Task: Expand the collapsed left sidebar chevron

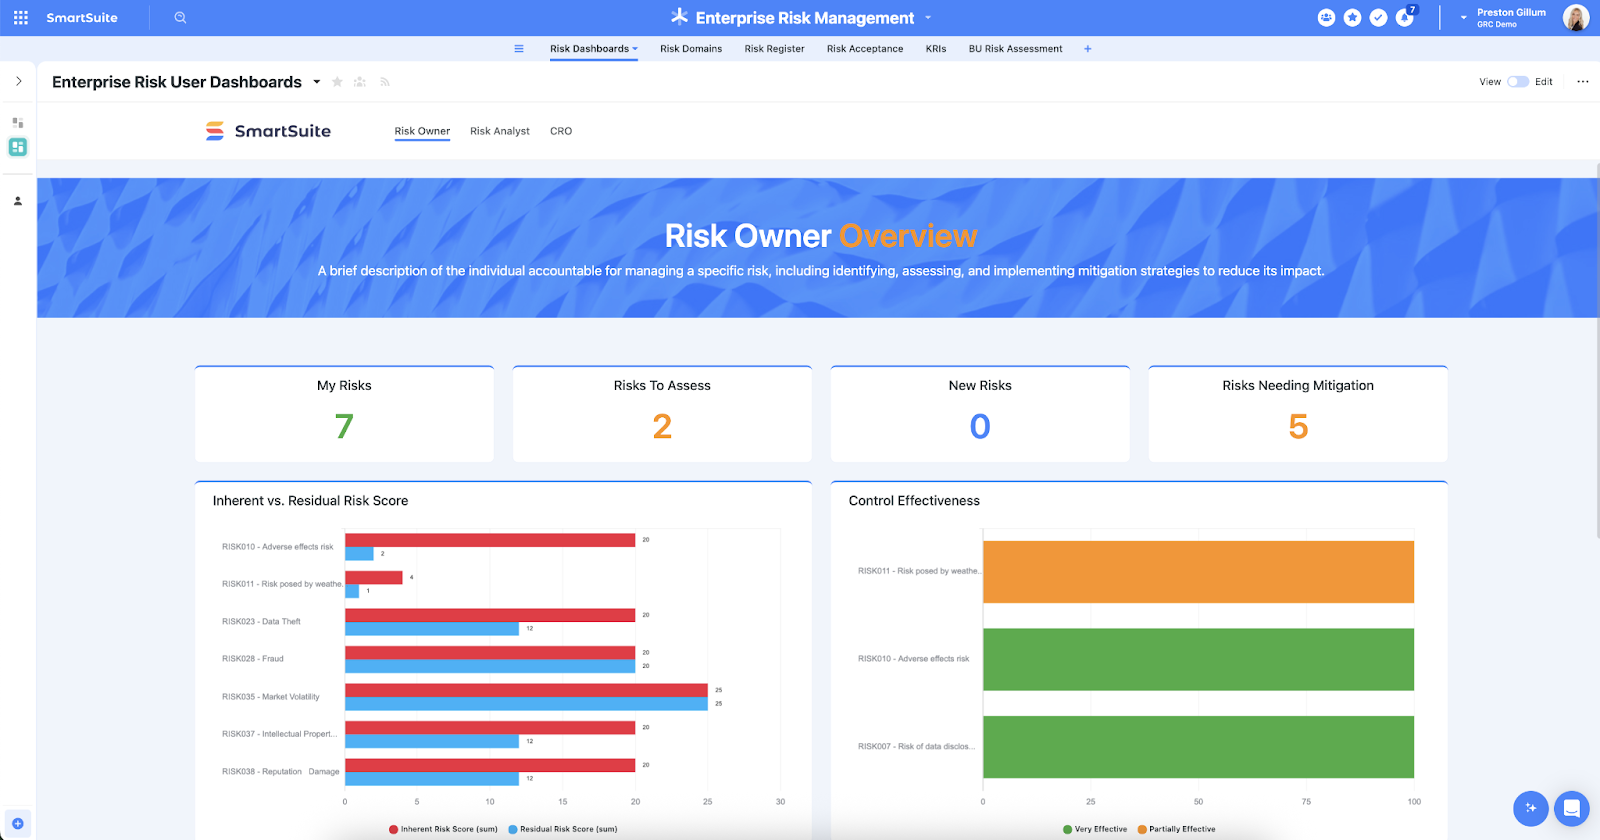Action: point(18,82)
